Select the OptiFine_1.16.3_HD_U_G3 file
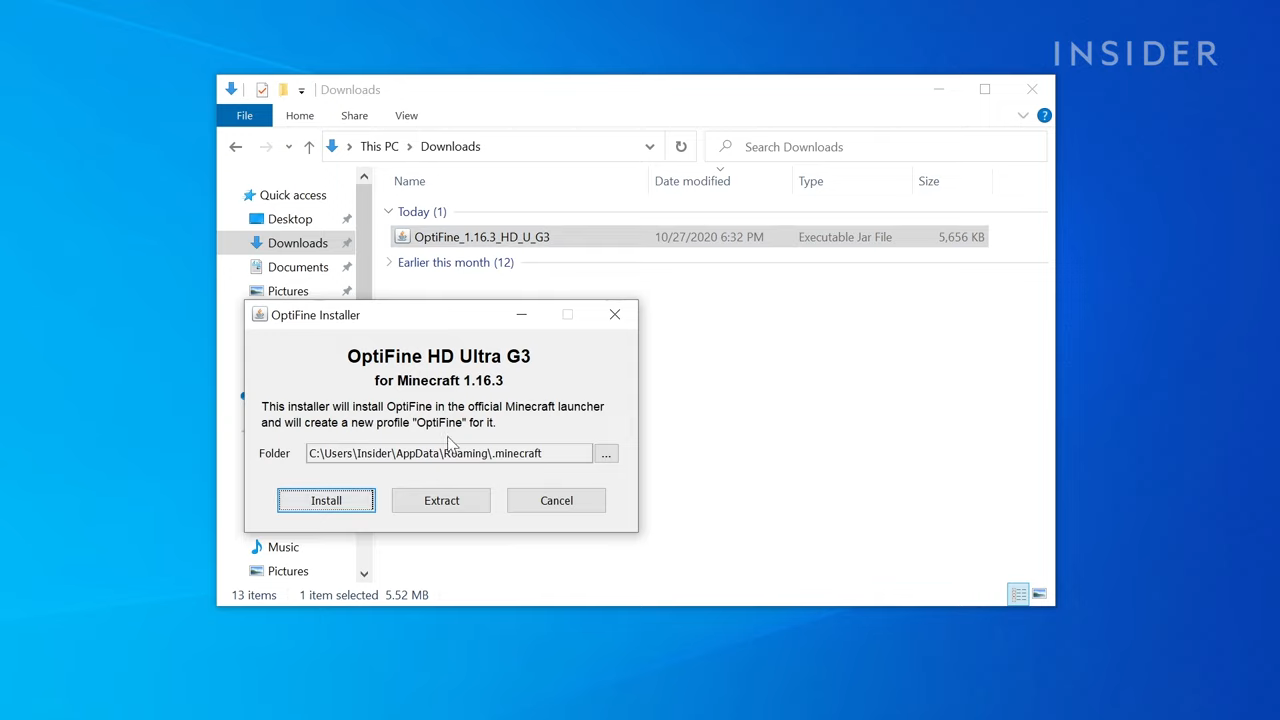 coord(481,237)
